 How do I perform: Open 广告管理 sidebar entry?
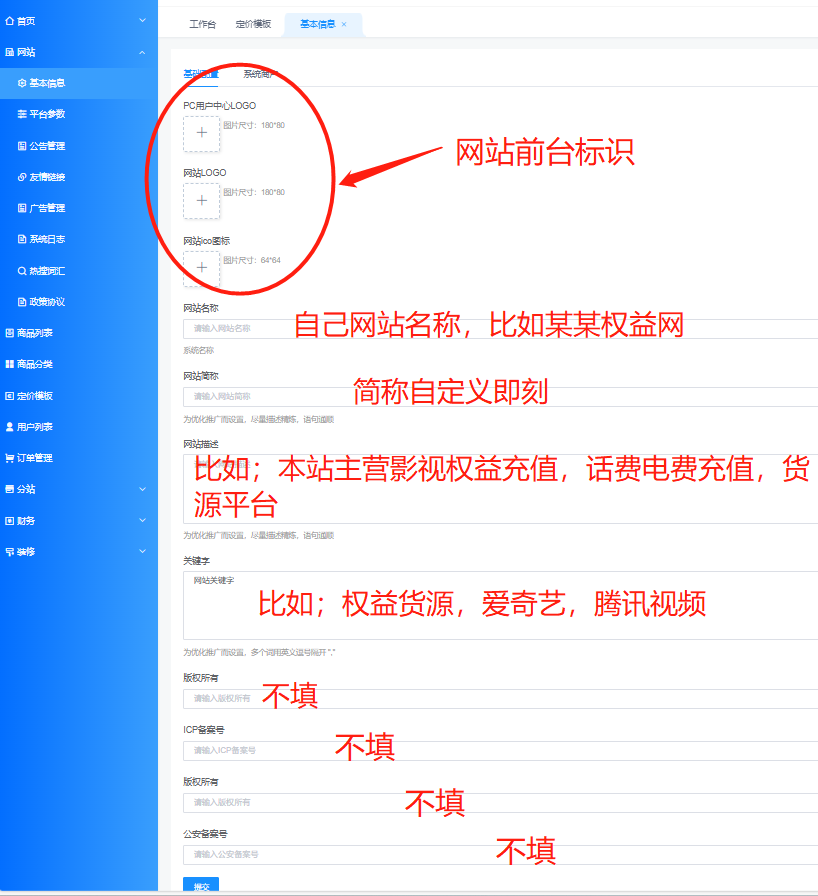tap(47, 208)
